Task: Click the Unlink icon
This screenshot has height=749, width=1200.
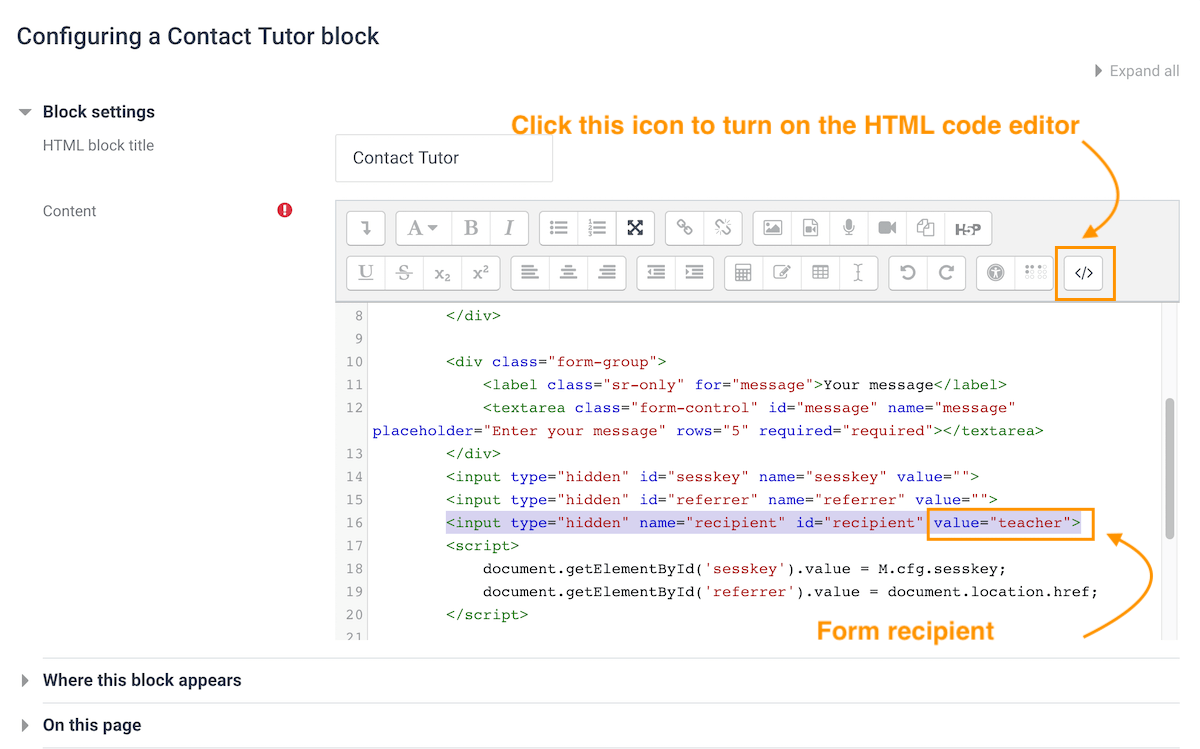Action: [x=723, y=228]
